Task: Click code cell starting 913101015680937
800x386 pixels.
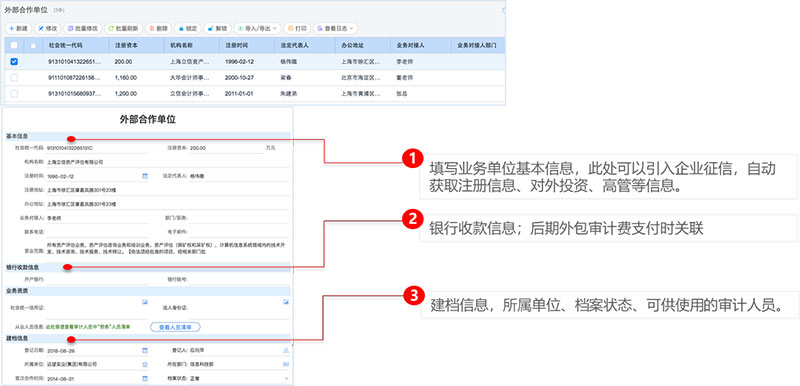Action: [74, 94]
